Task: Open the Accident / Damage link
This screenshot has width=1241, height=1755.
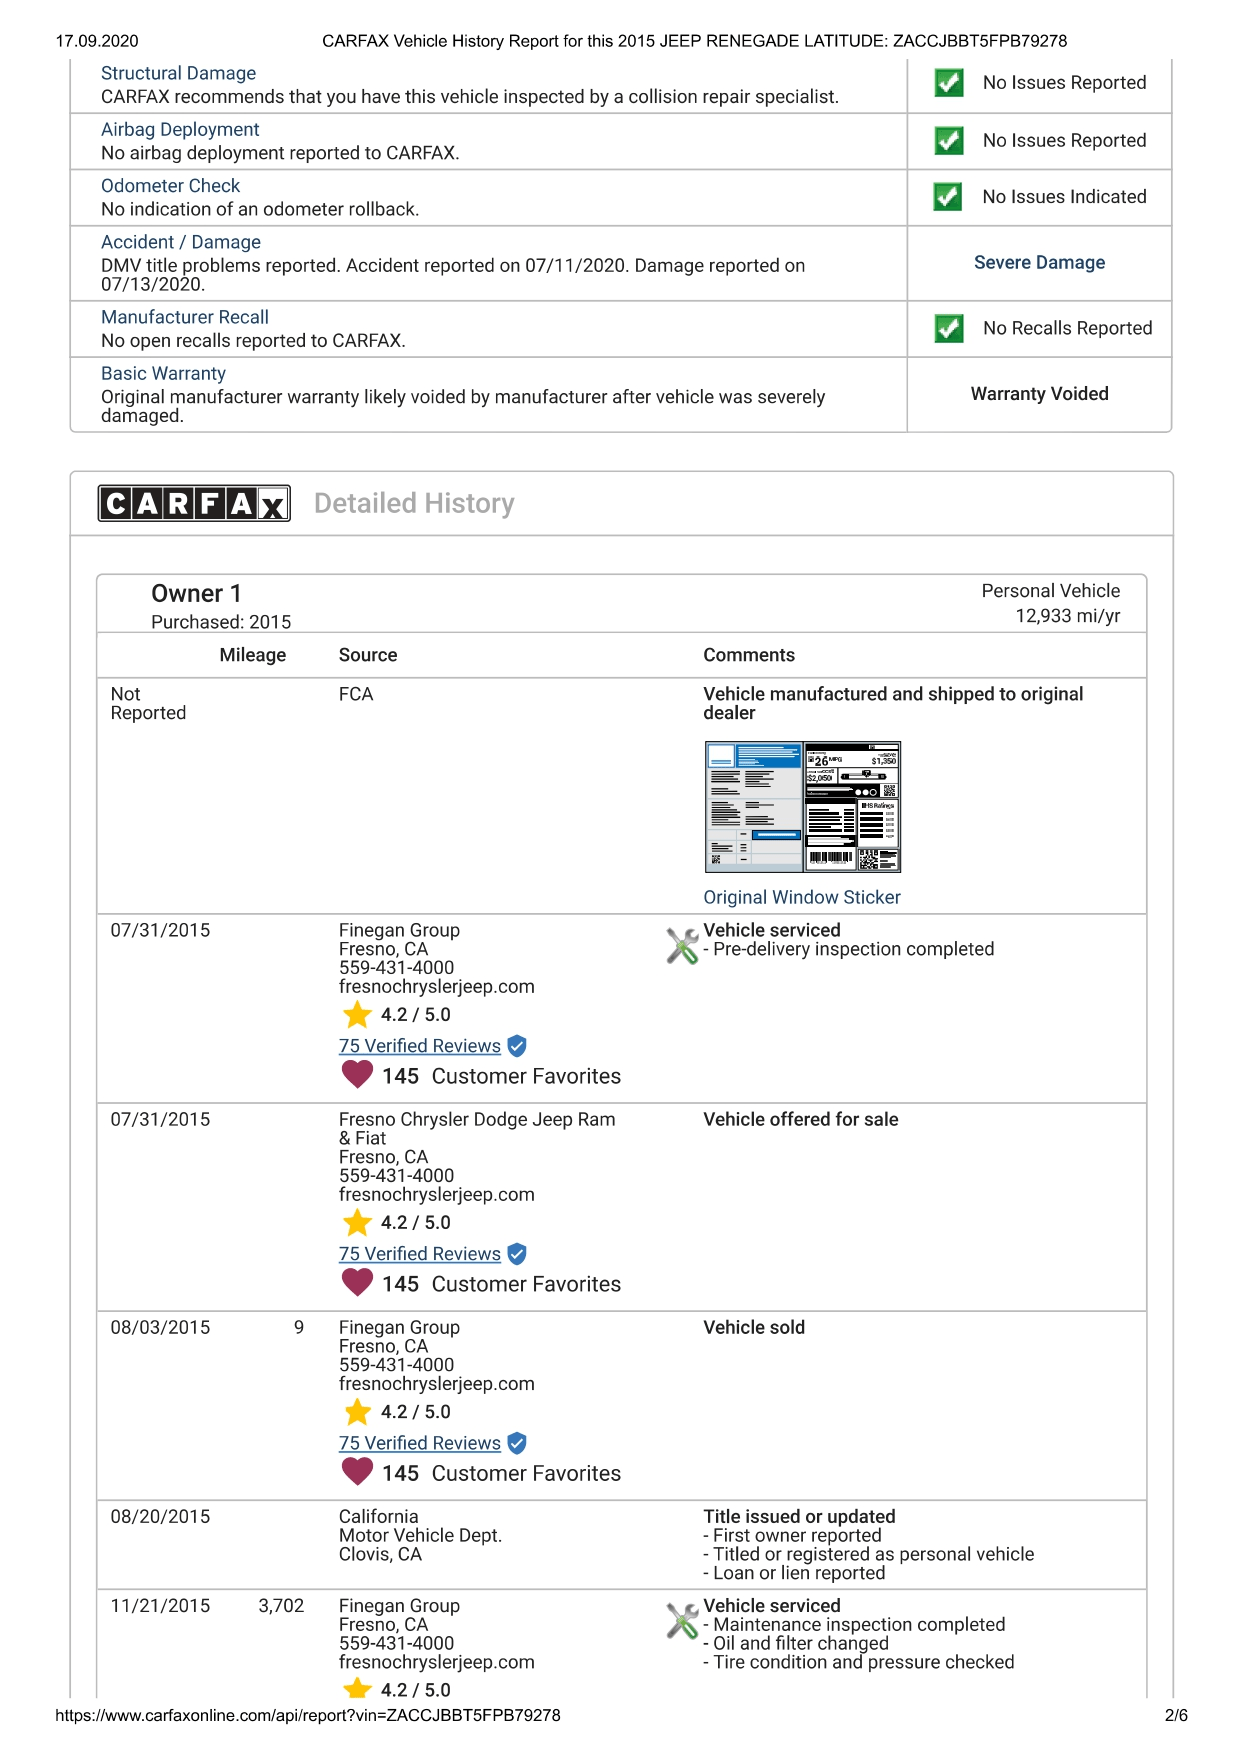Action: 181,241
